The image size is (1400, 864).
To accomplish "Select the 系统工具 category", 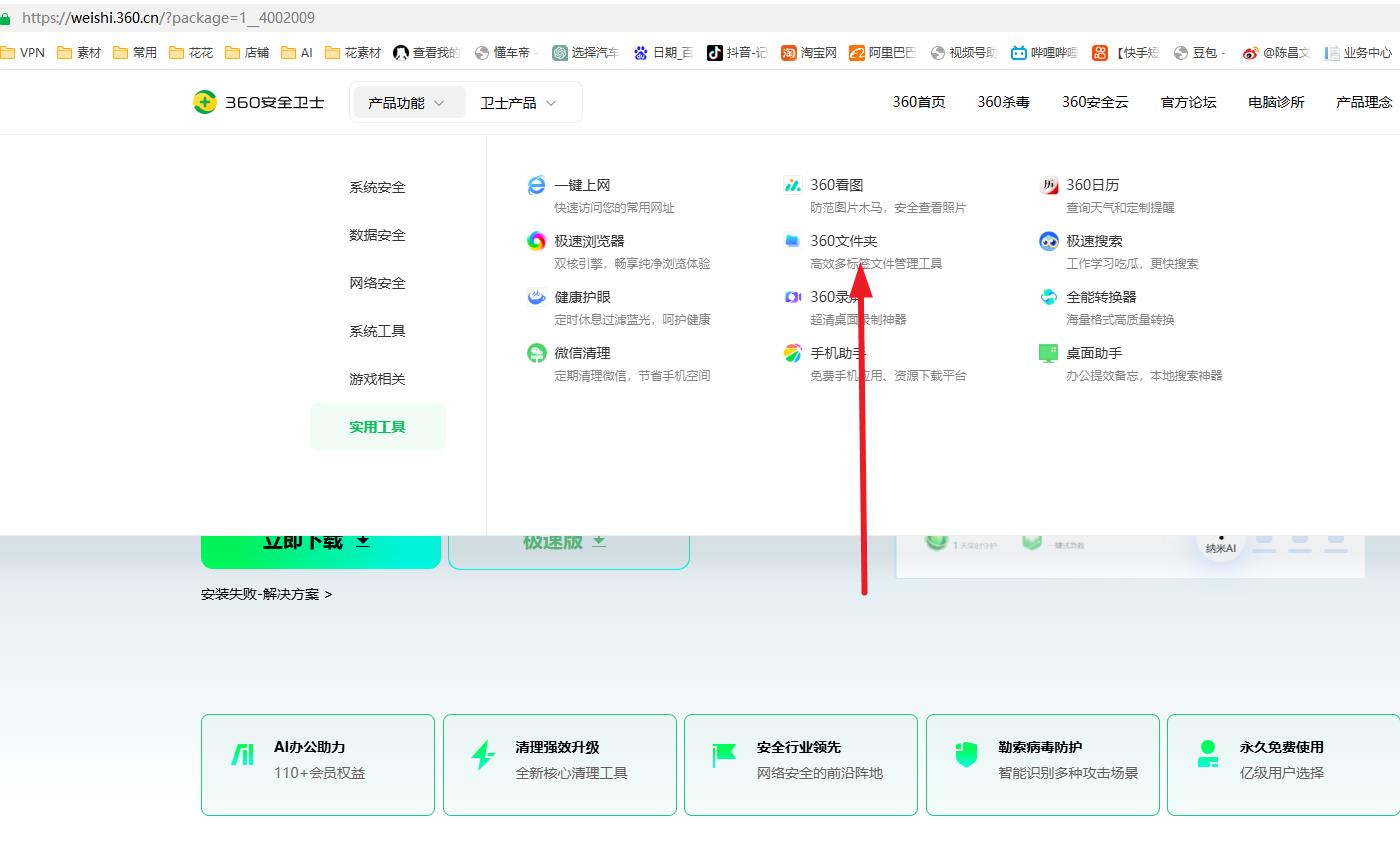I will click(377, 331).
